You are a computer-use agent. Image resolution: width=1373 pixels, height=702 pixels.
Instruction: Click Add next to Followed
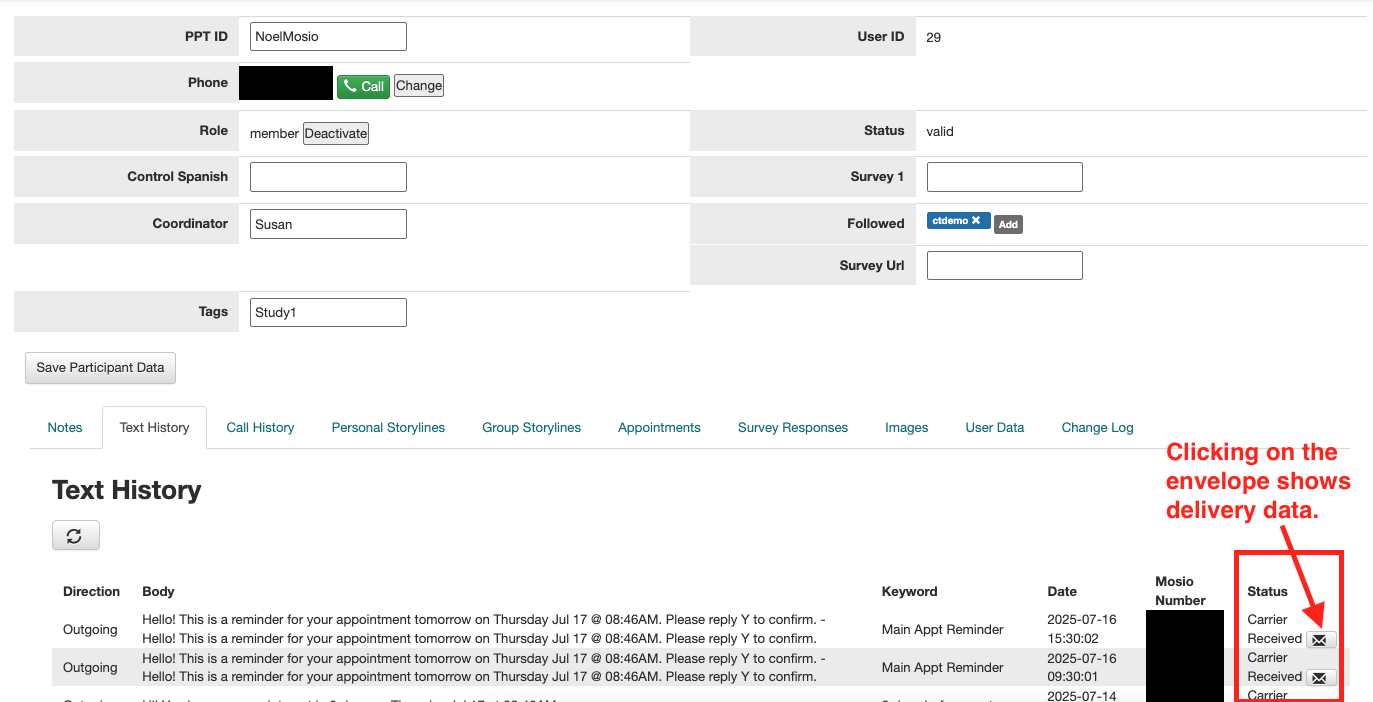(1008, 225)
